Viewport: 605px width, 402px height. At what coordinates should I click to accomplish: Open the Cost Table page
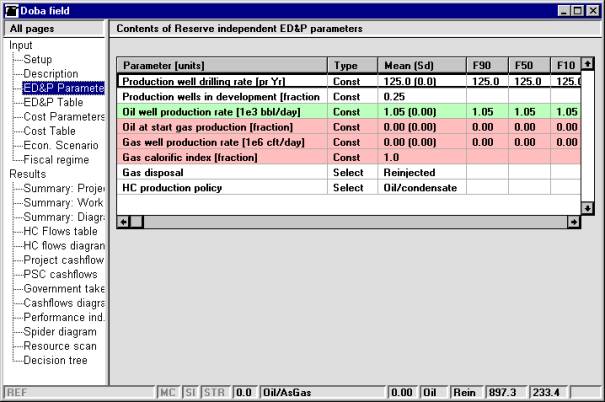49,131
